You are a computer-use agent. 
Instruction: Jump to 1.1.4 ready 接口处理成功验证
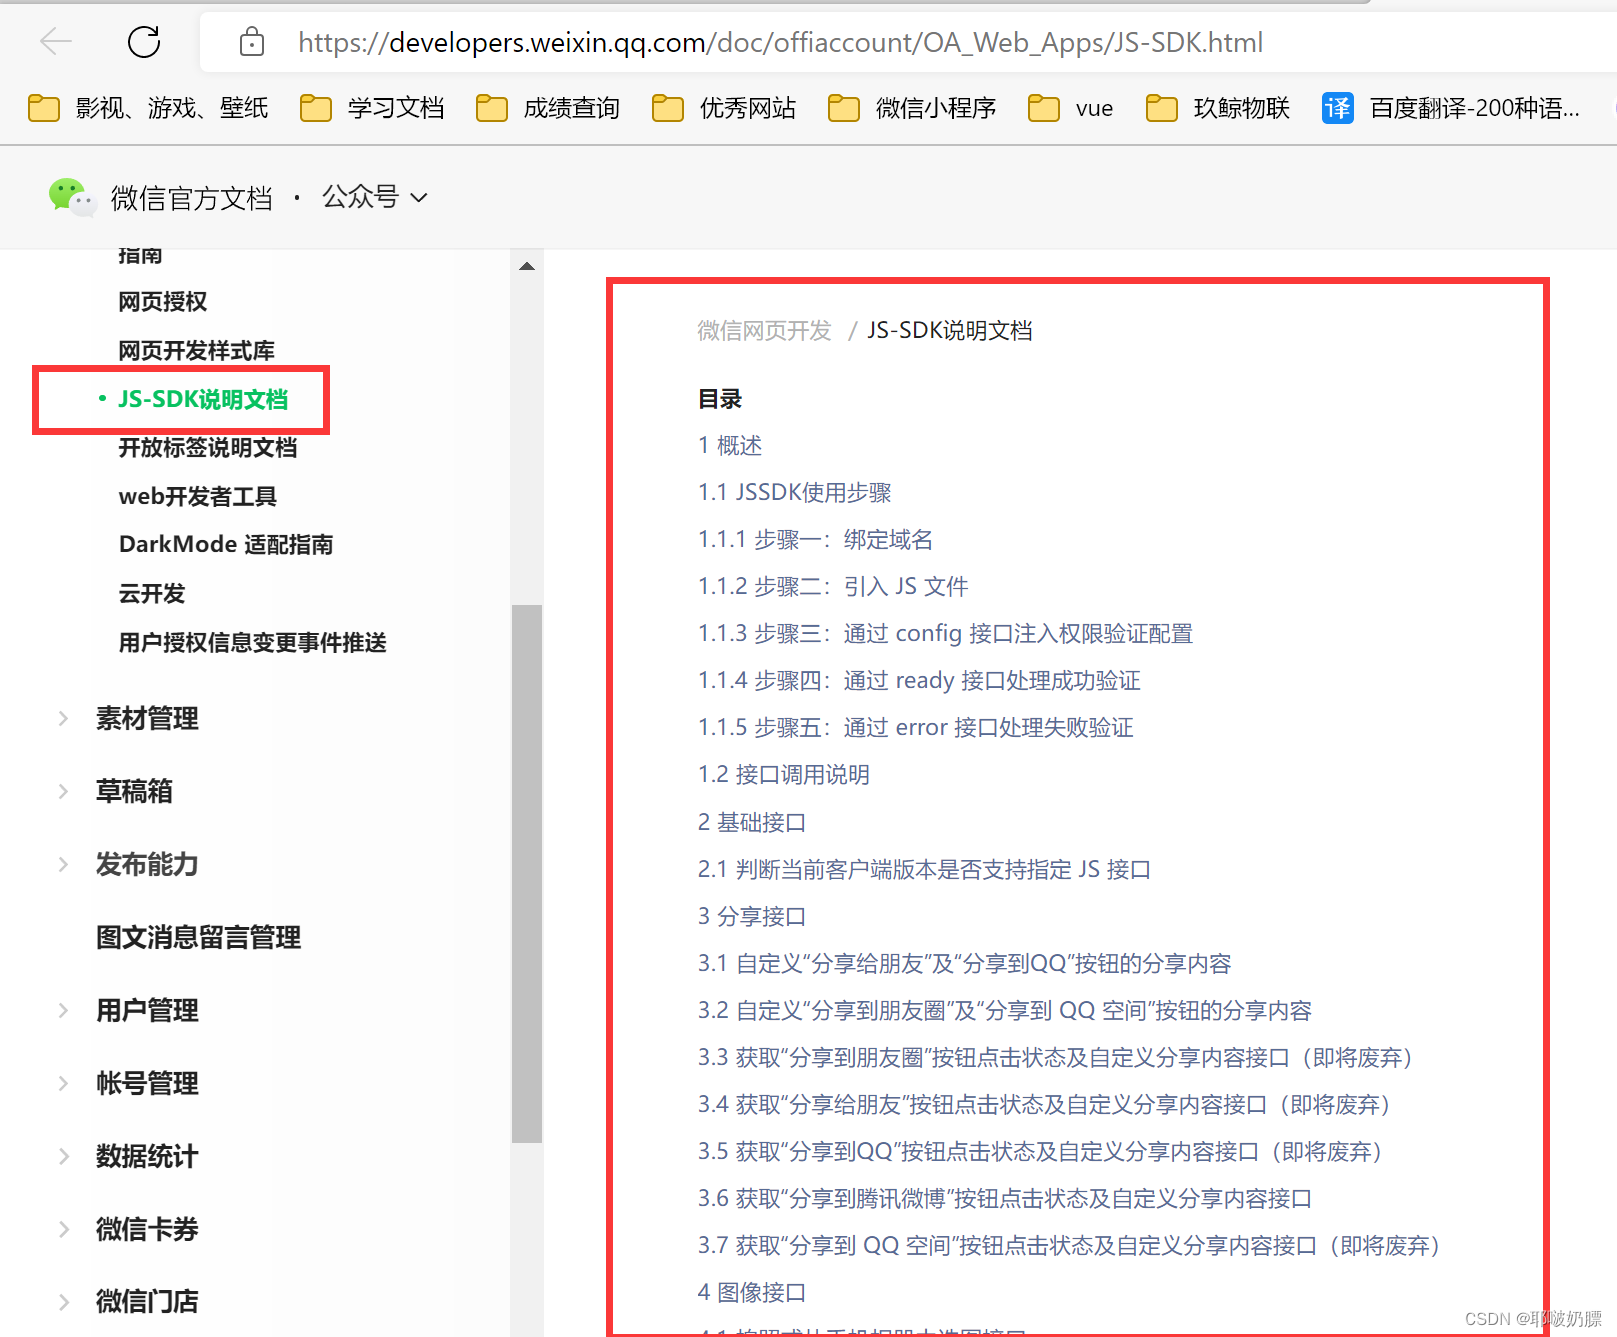pyautogui.click(x=919, y=680)
